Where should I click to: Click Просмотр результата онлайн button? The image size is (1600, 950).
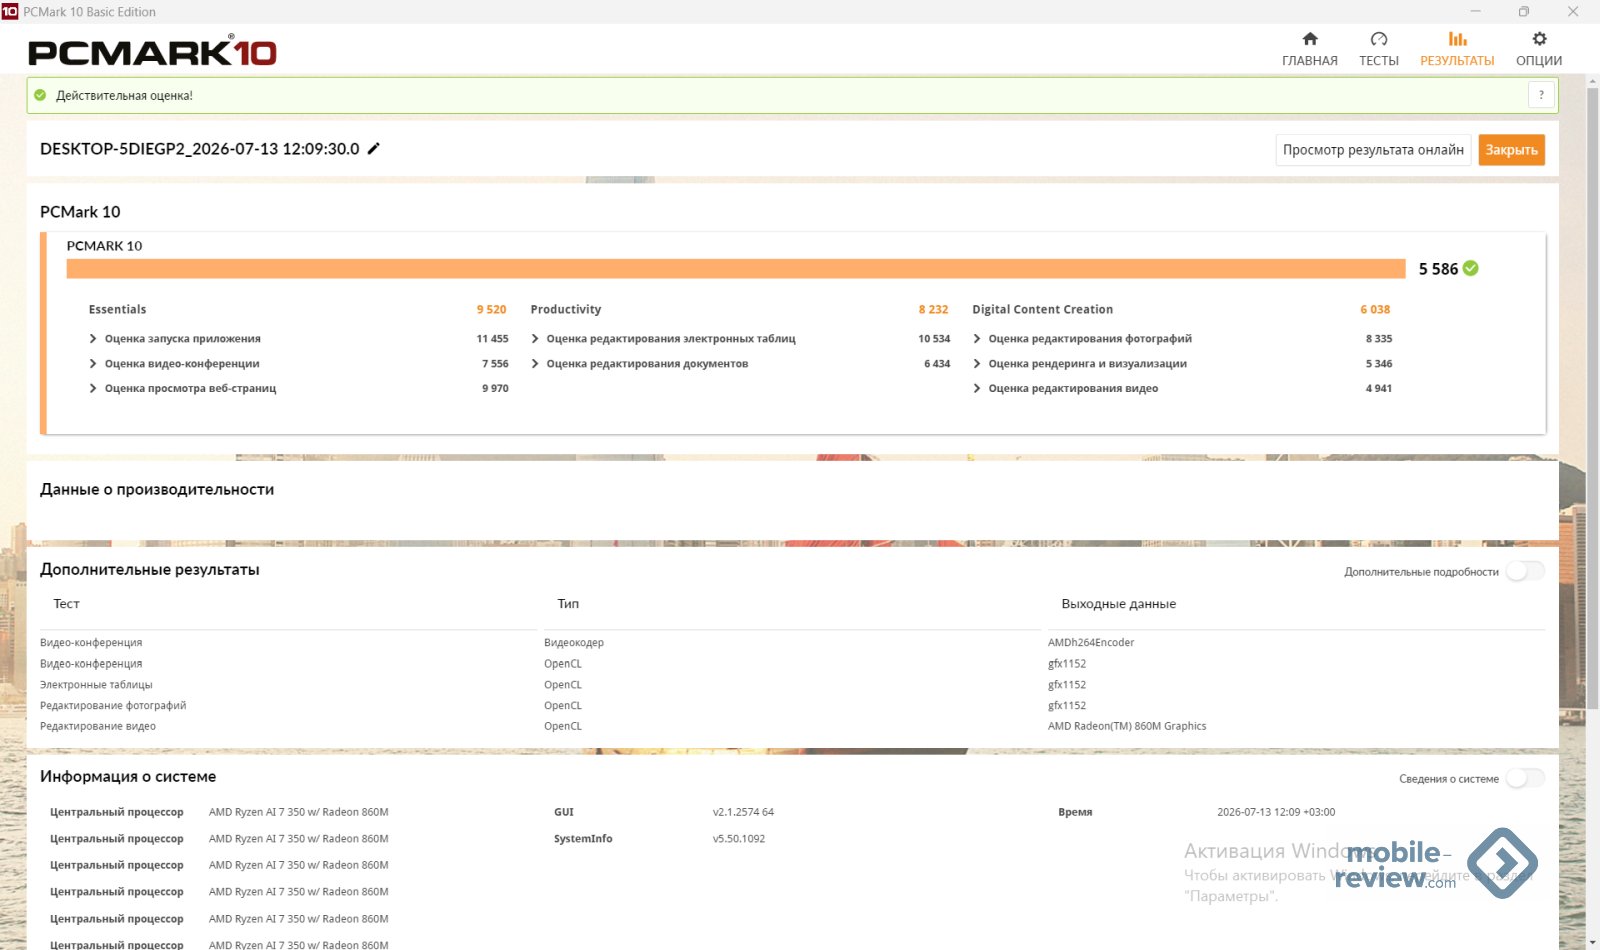click(x=1373, y=150)
